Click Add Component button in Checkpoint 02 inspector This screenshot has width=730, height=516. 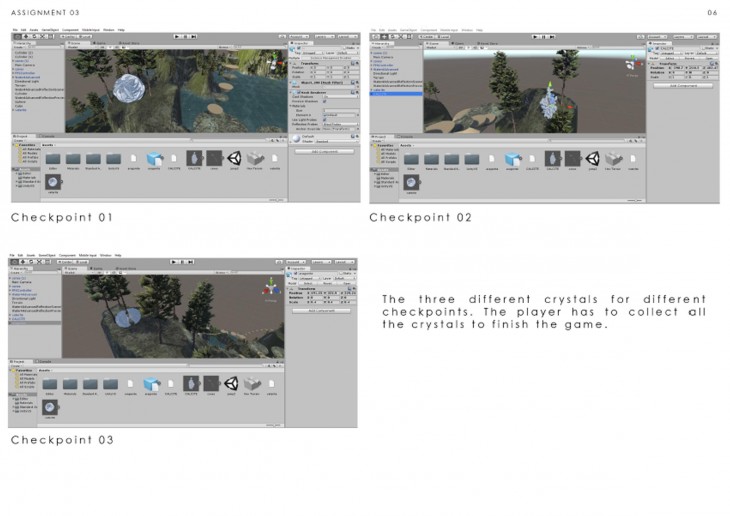682,86
